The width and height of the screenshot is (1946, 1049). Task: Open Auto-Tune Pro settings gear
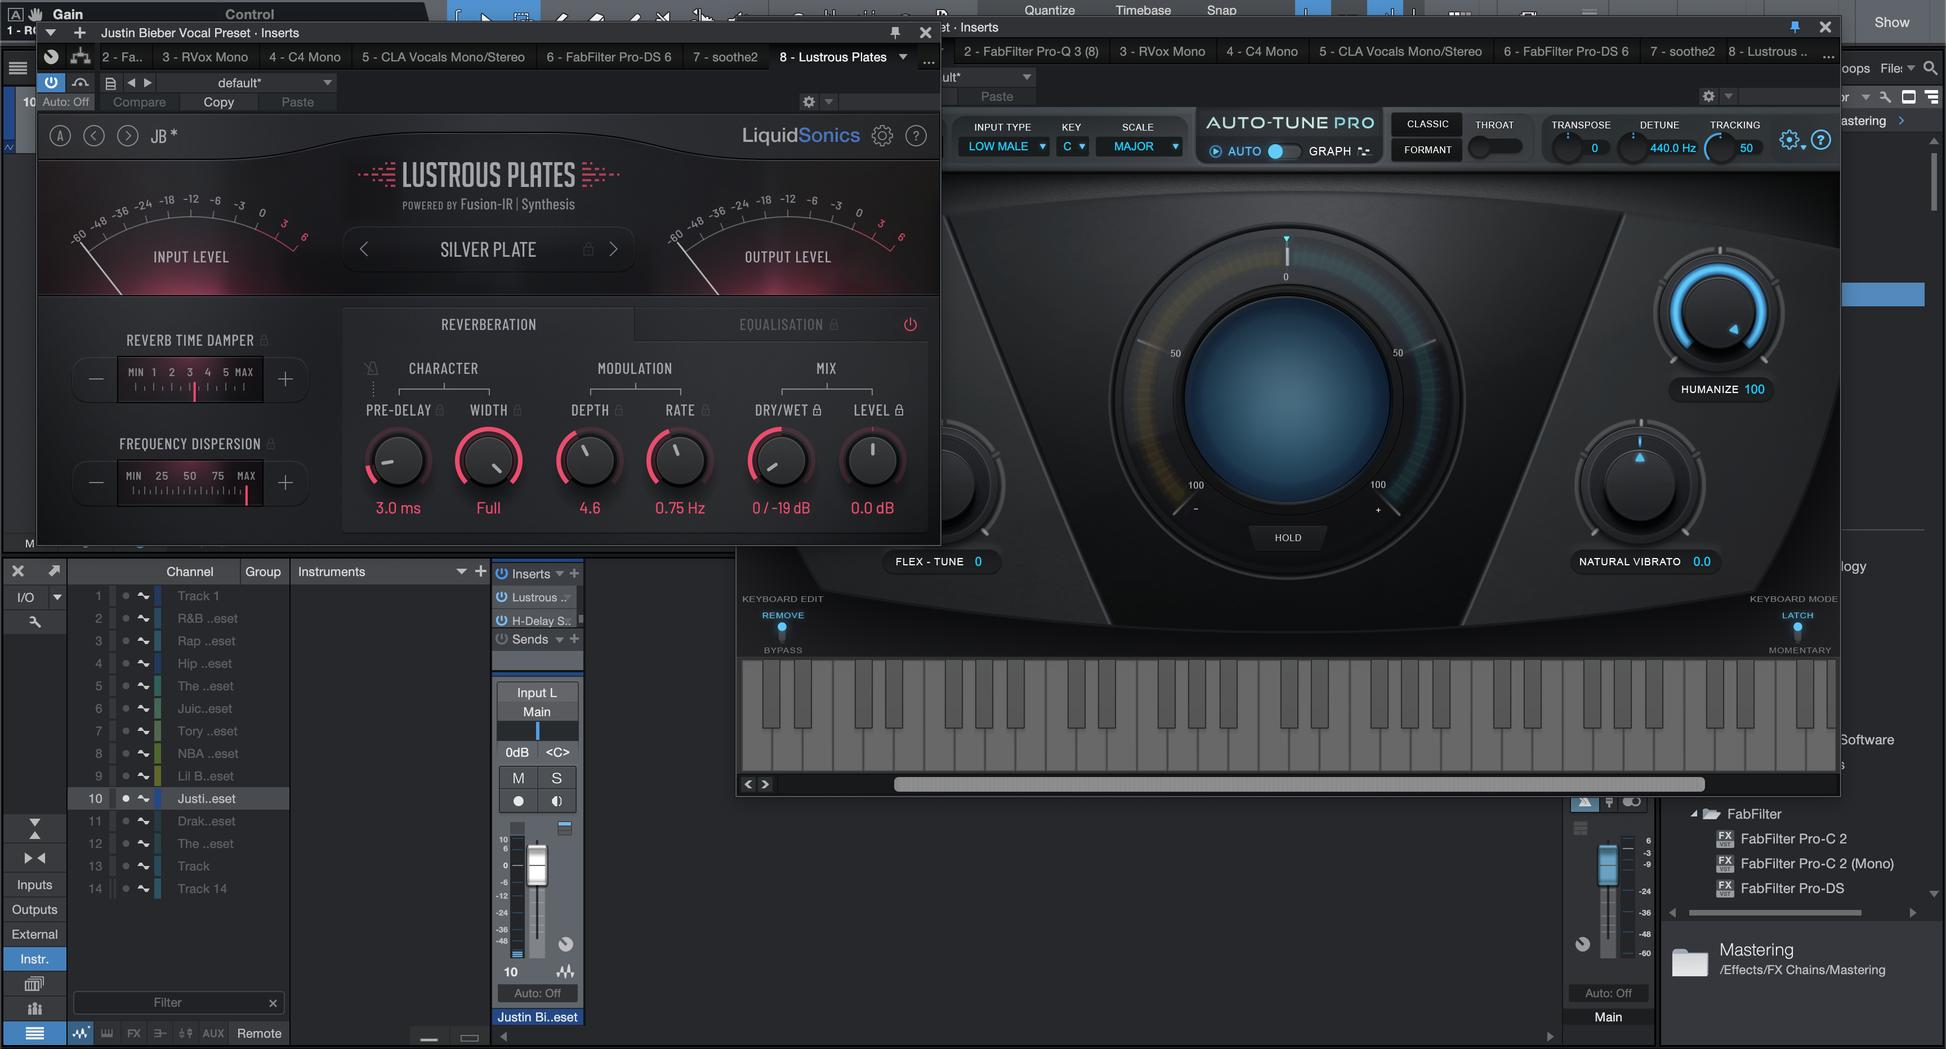pyautogui.click(x=1789, y=141)
